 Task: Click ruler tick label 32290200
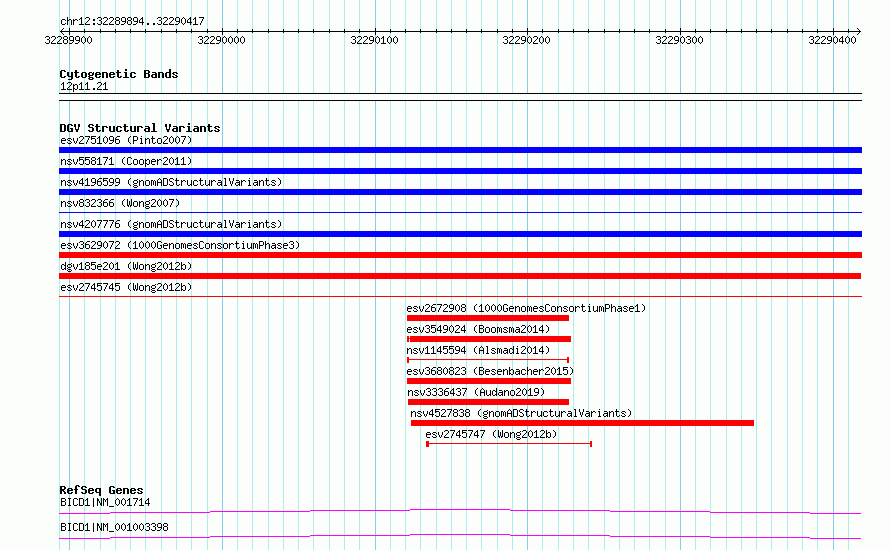coord(526,40)
